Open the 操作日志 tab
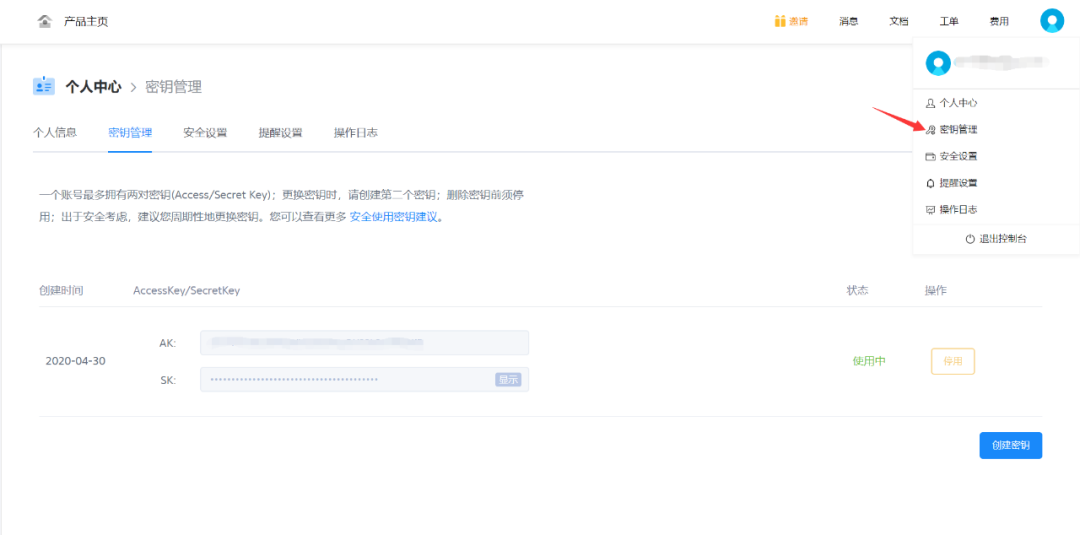This screenshot has height=535, width=1080. click(355, 133)
